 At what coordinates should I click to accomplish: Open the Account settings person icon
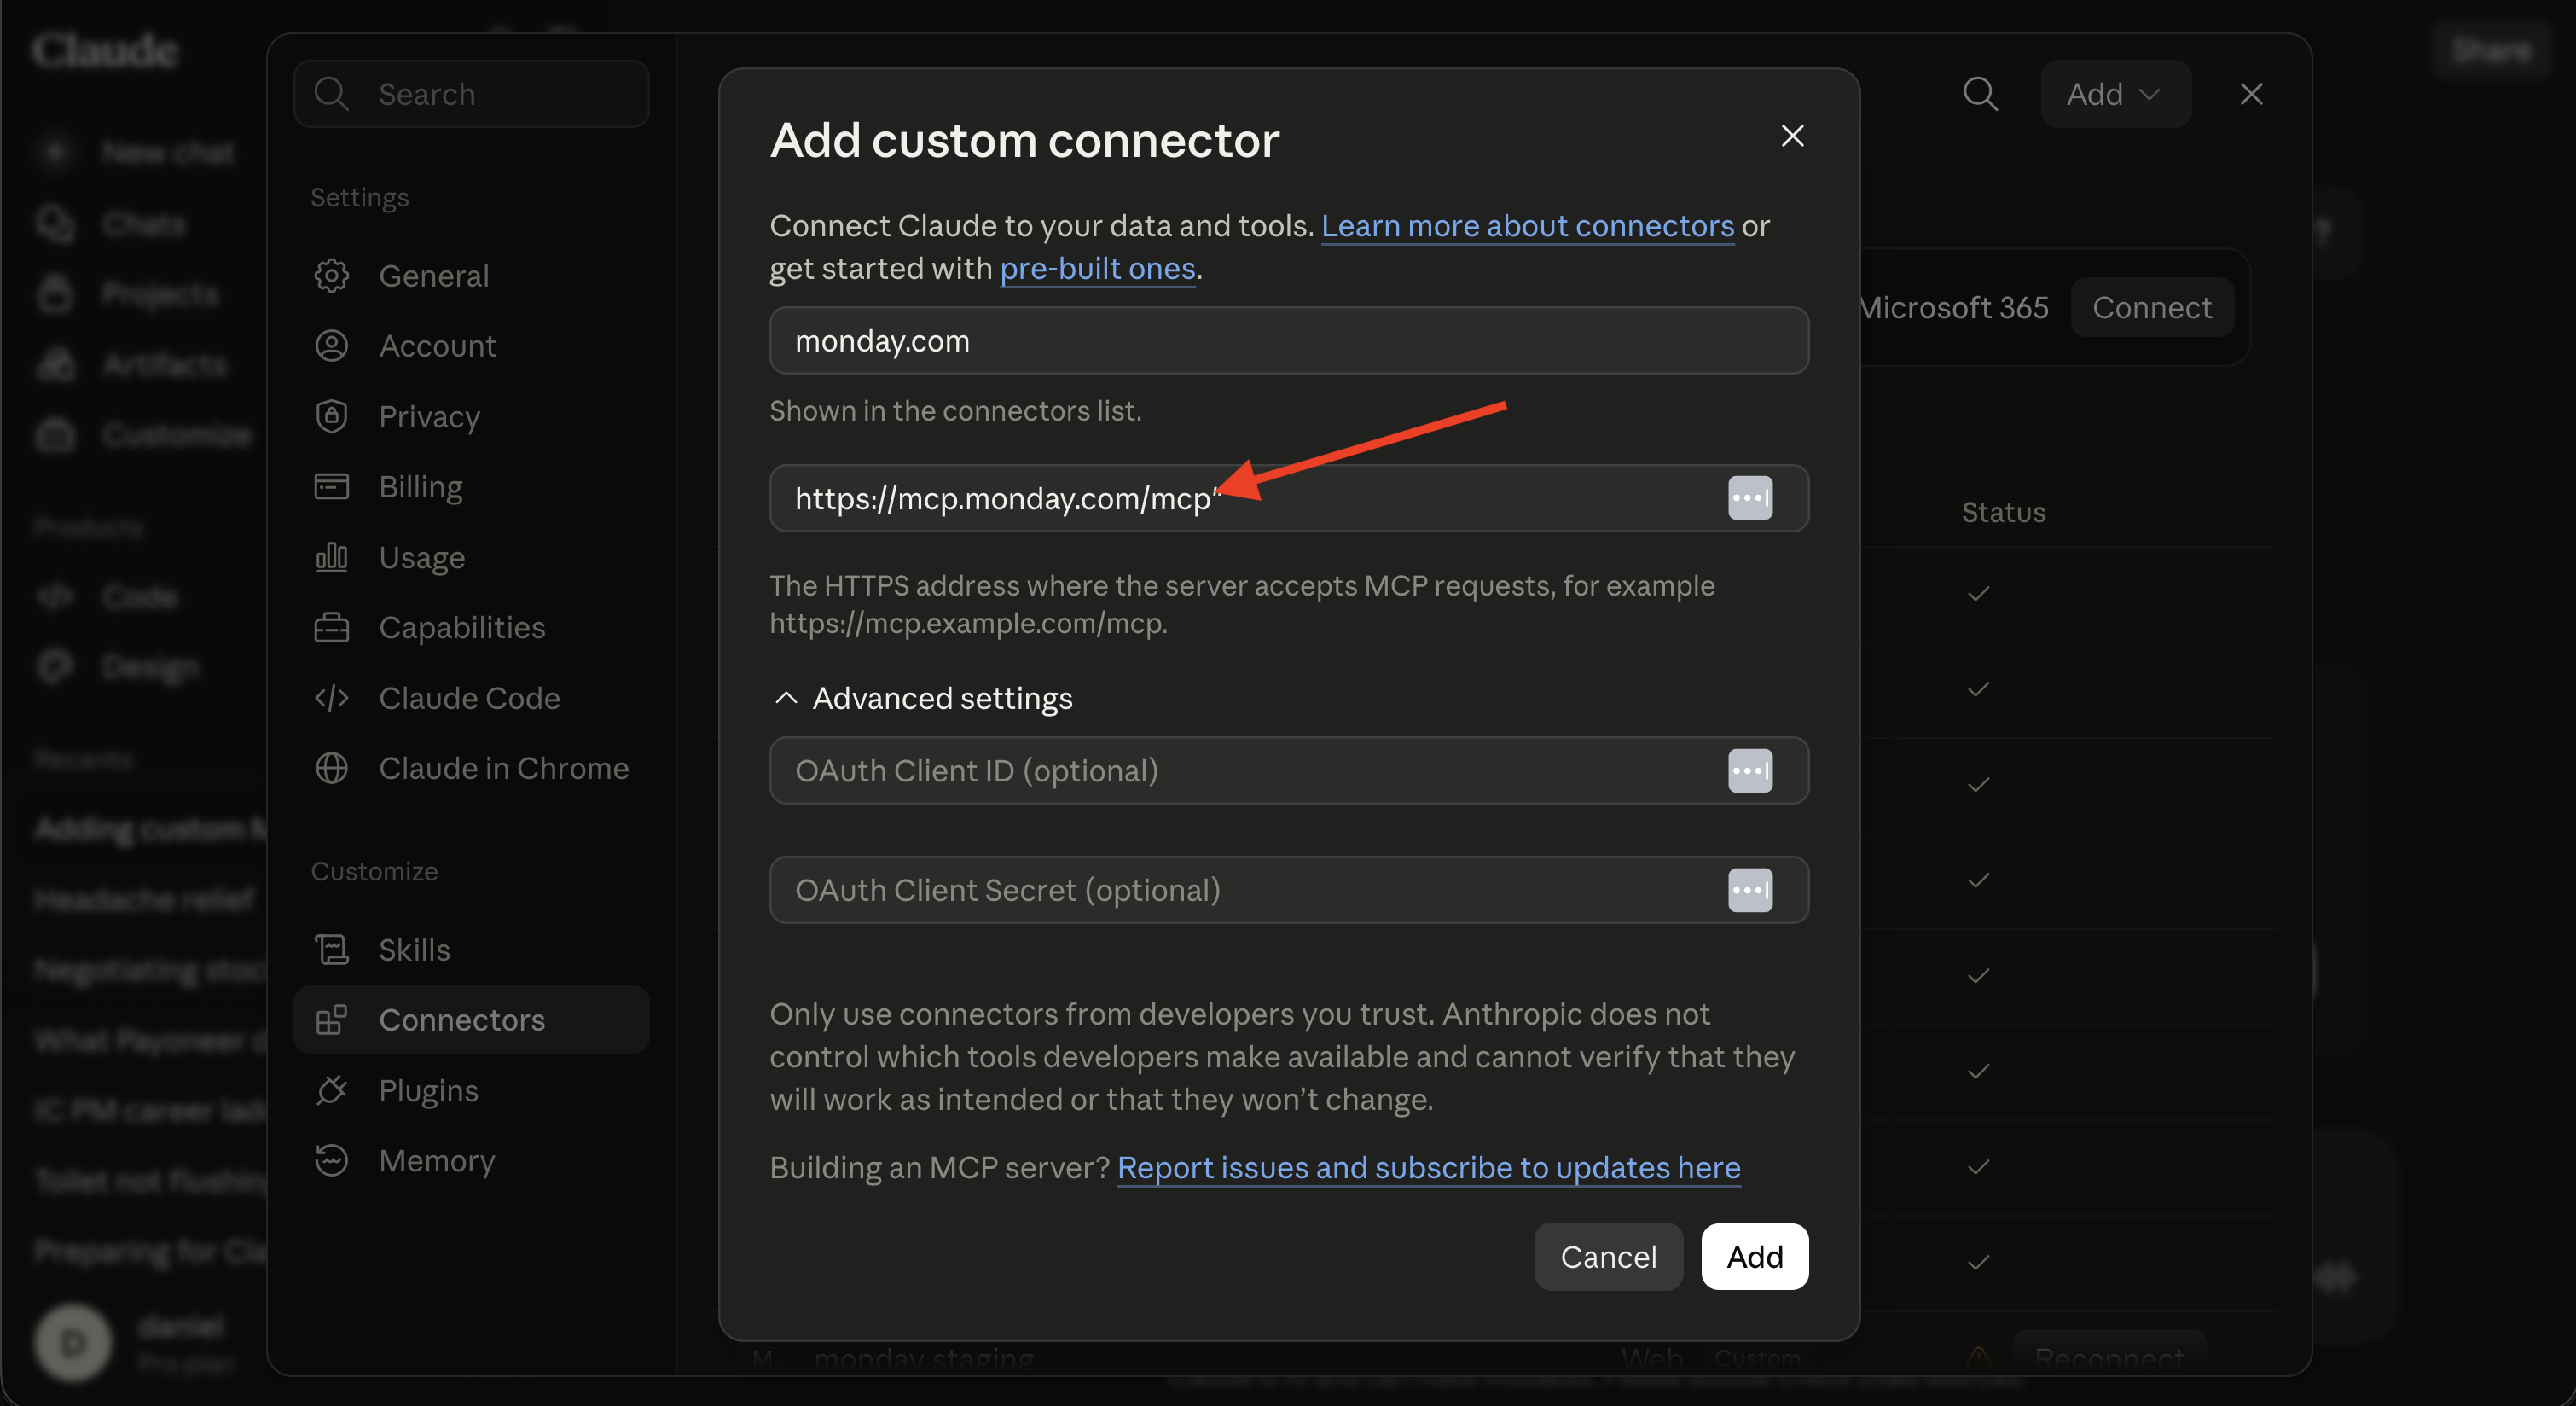(x=331, y=346)
